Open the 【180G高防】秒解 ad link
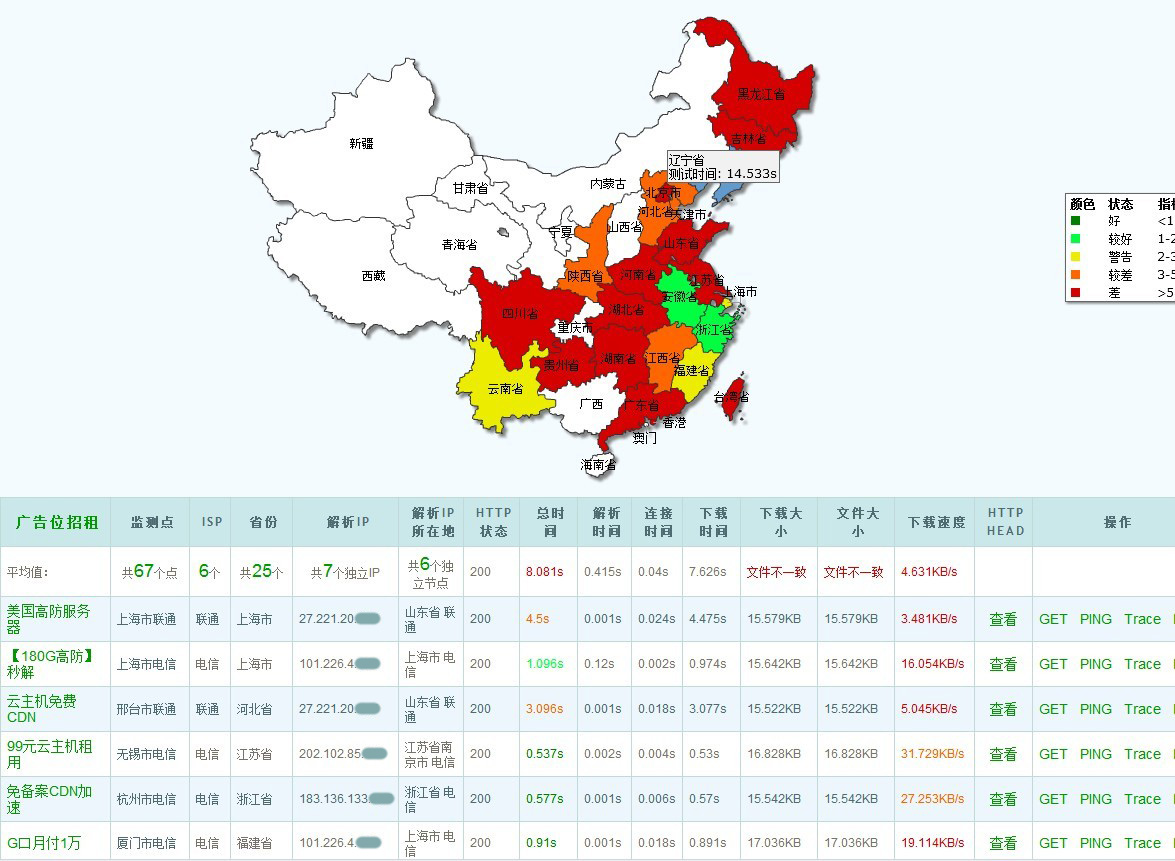The width and height of the screenshot is (1175, 861). coord(50,664)
